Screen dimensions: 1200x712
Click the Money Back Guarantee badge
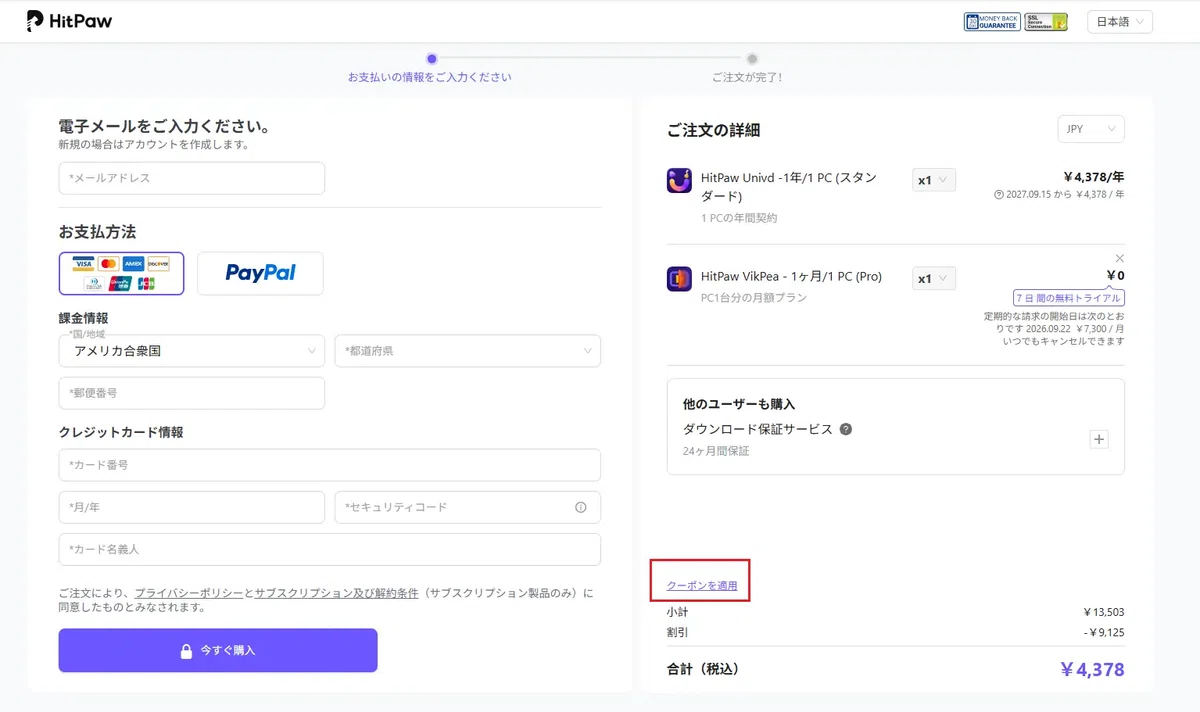click(992, 22)
